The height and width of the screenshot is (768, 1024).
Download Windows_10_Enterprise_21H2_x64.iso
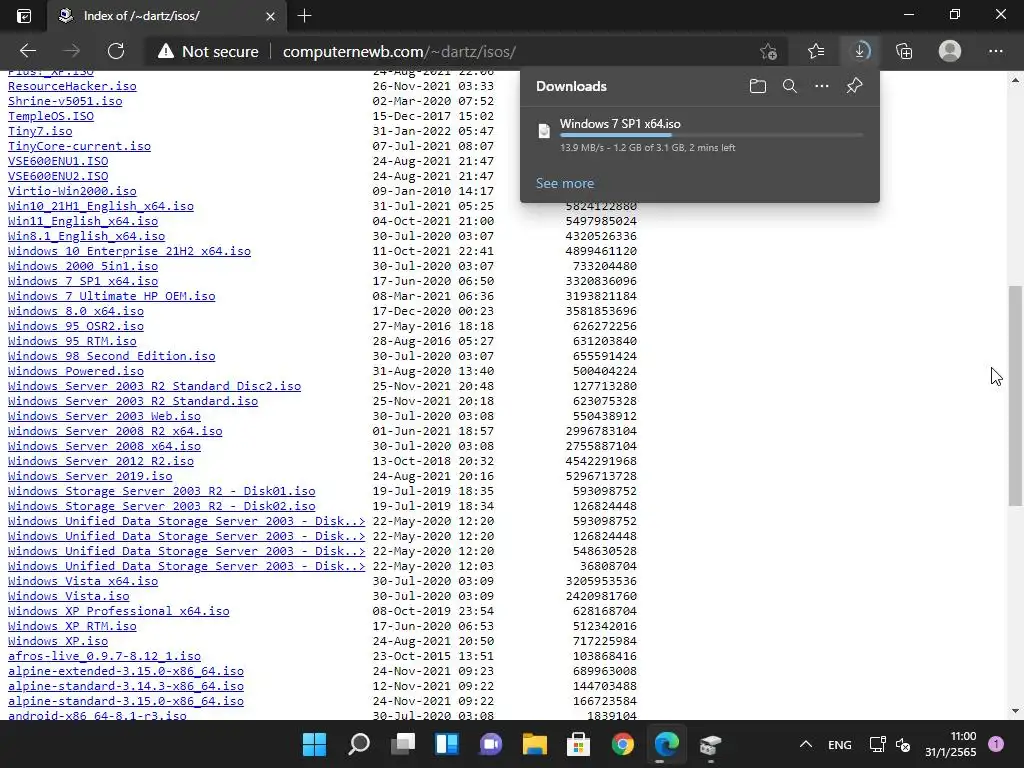(x=129, y=251)
